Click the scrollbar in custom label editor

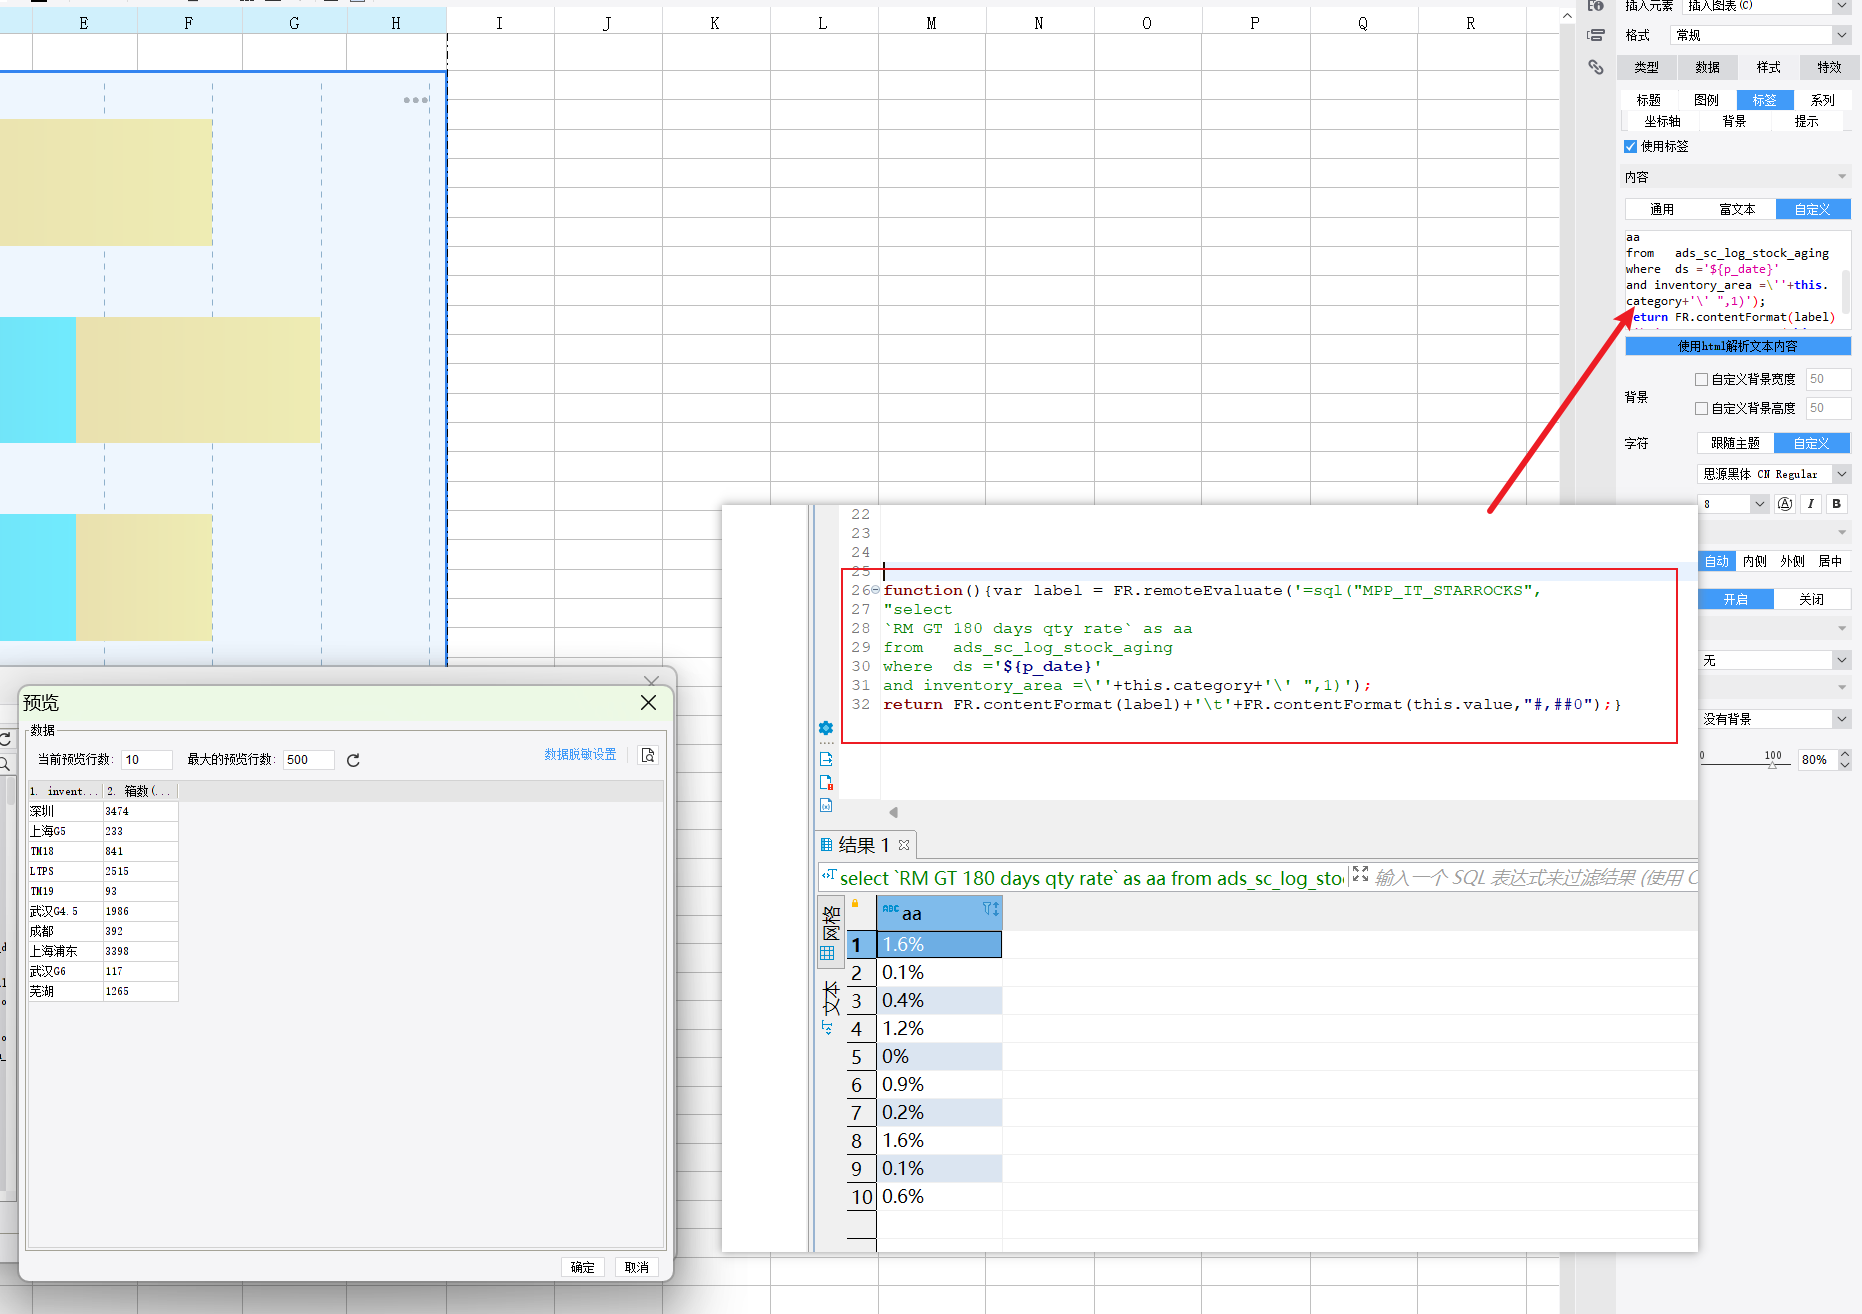pos(1845,290)
